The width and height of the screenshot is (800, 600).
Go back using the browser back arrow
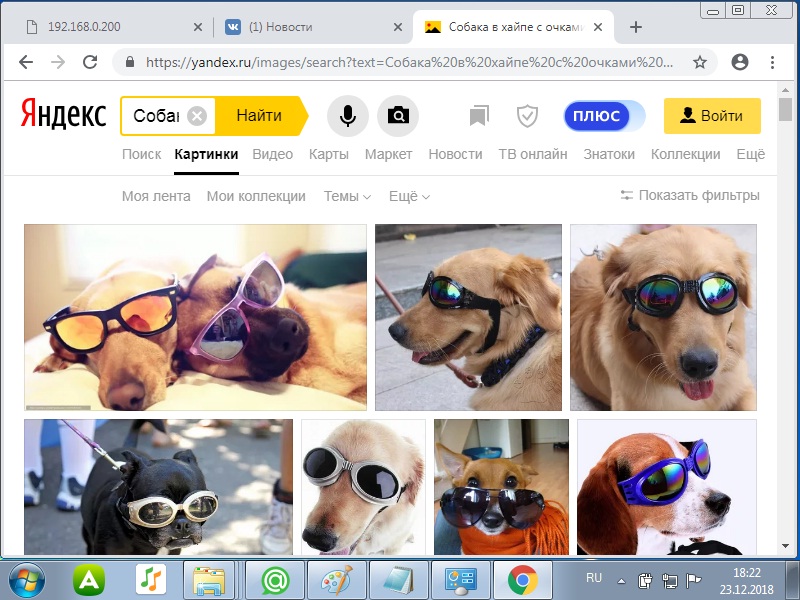coord(26,62)
